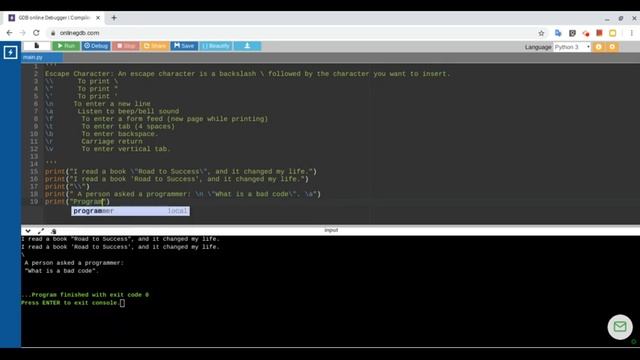
Task: Go back using the browser back arrow
Action: 9,33
